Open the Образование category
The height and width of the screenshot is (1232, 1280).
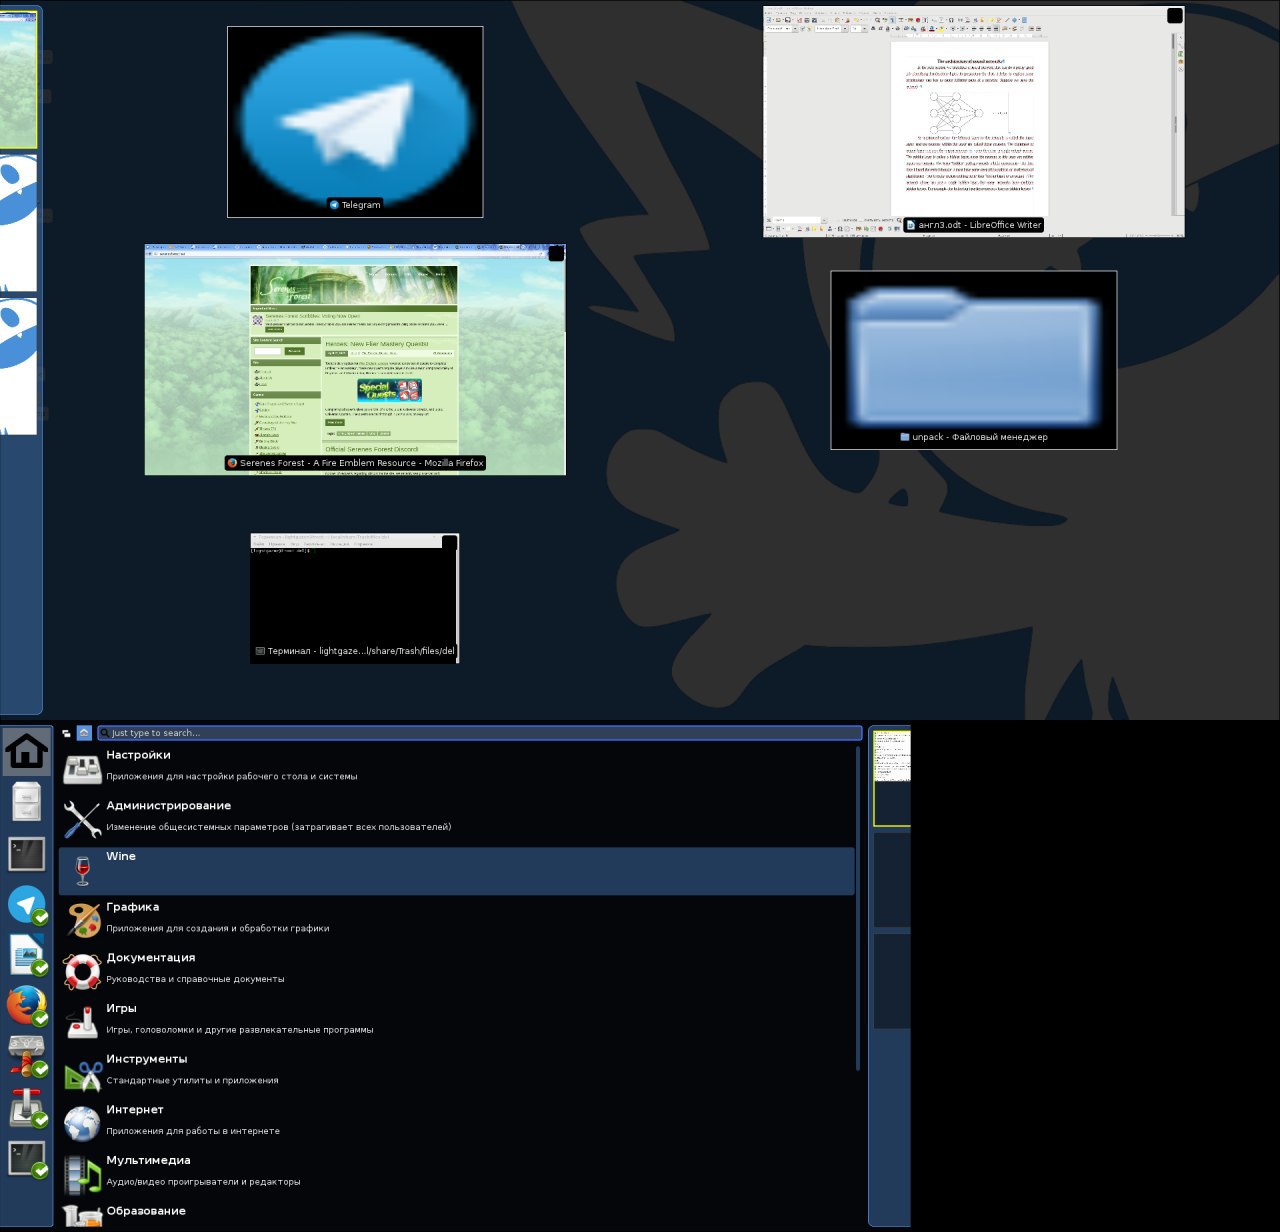[x=456, y=1215]
